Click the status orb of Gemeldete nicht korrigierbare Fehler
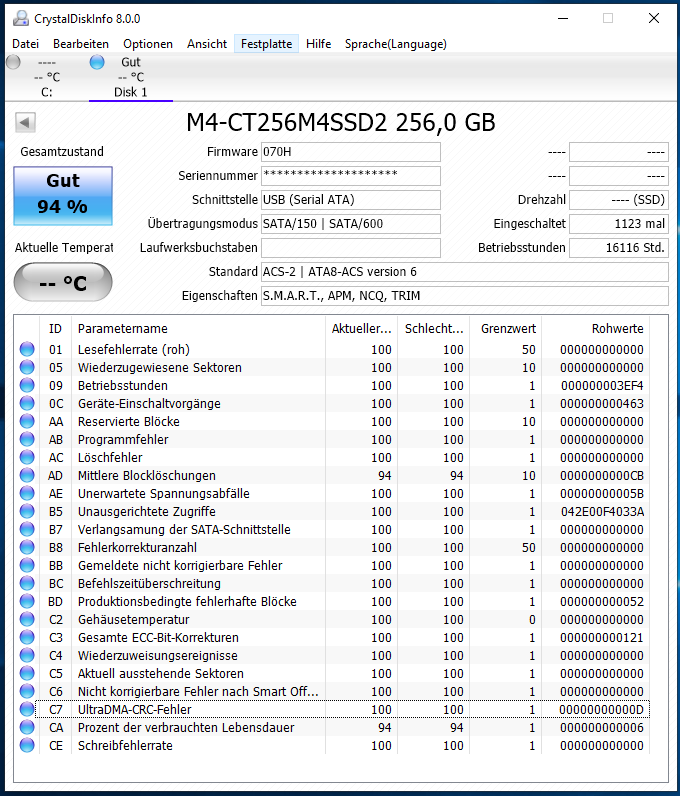680x796 pixels. point(27,565)
